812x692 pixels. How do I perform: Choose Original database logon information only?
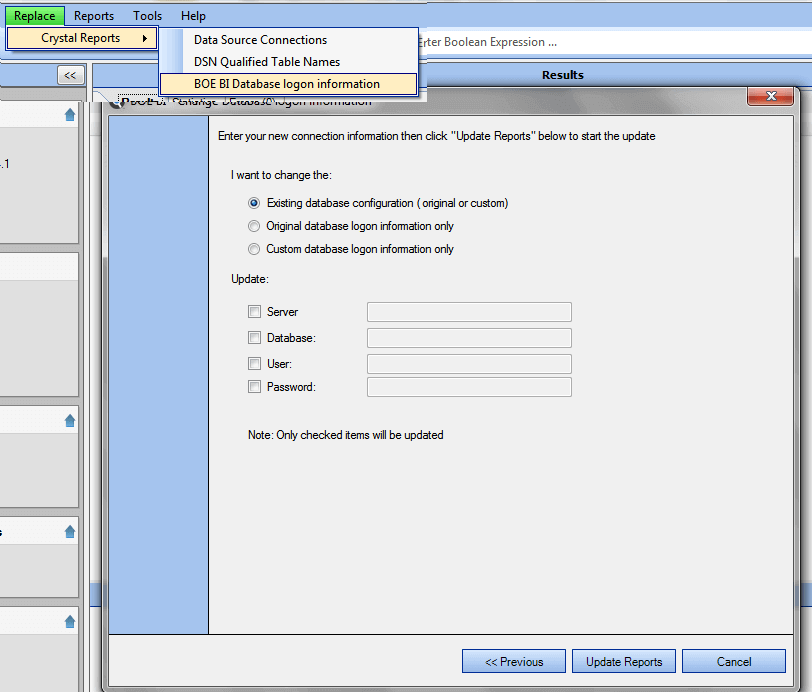pos(254,226)
